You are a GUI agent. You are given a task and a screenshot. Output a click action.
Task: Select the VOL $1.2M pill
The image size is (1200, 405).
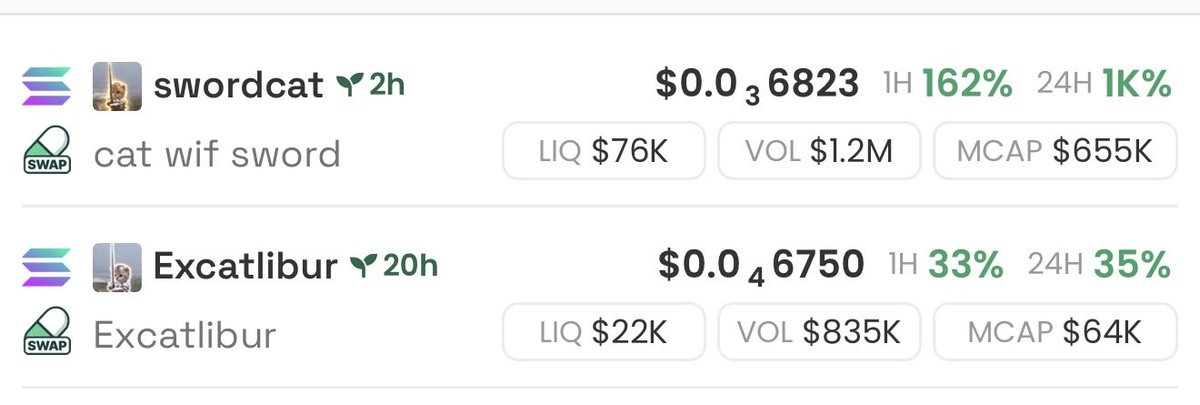pos(819,151)
